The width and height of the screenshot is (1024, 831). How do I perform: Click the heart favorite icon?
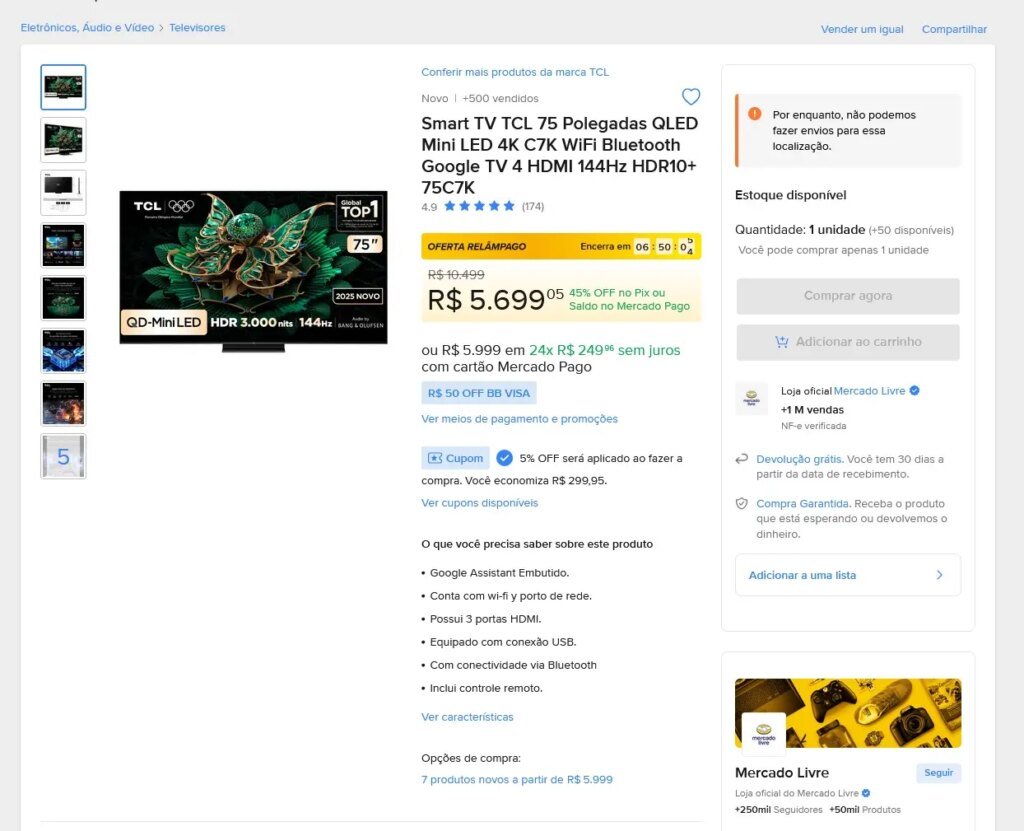[691, 97]
